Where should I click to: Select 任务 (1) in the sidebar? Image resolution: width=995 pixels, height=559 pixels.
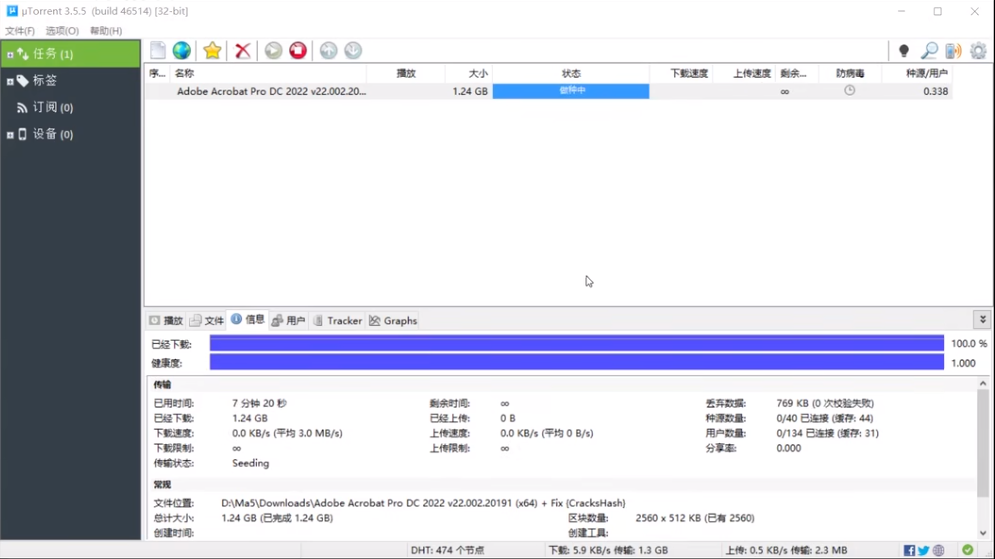click(70, 54)
